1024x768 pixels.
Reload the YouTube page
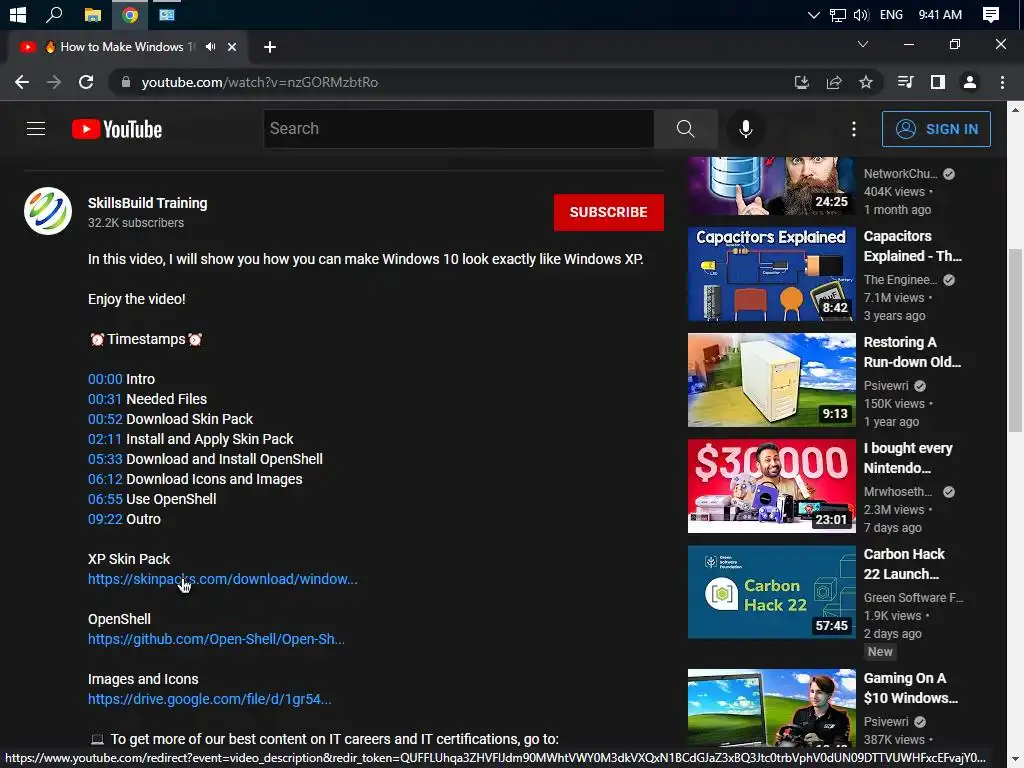pos(86,82)
